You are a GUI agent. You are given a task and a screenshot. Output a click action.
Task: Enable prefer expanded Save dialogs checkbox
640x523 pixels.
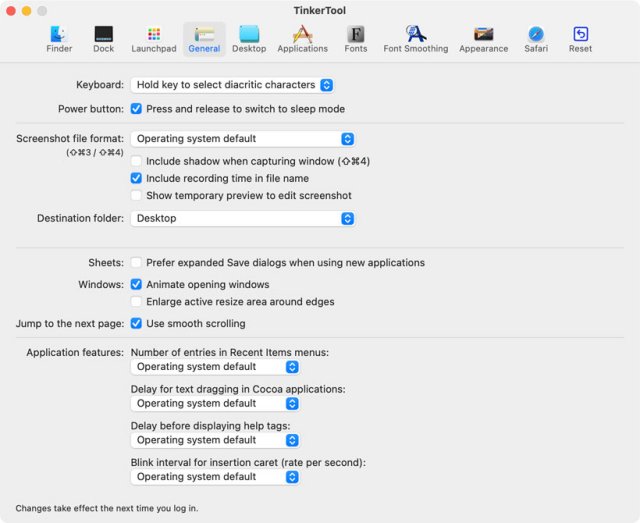pos(136,263)
